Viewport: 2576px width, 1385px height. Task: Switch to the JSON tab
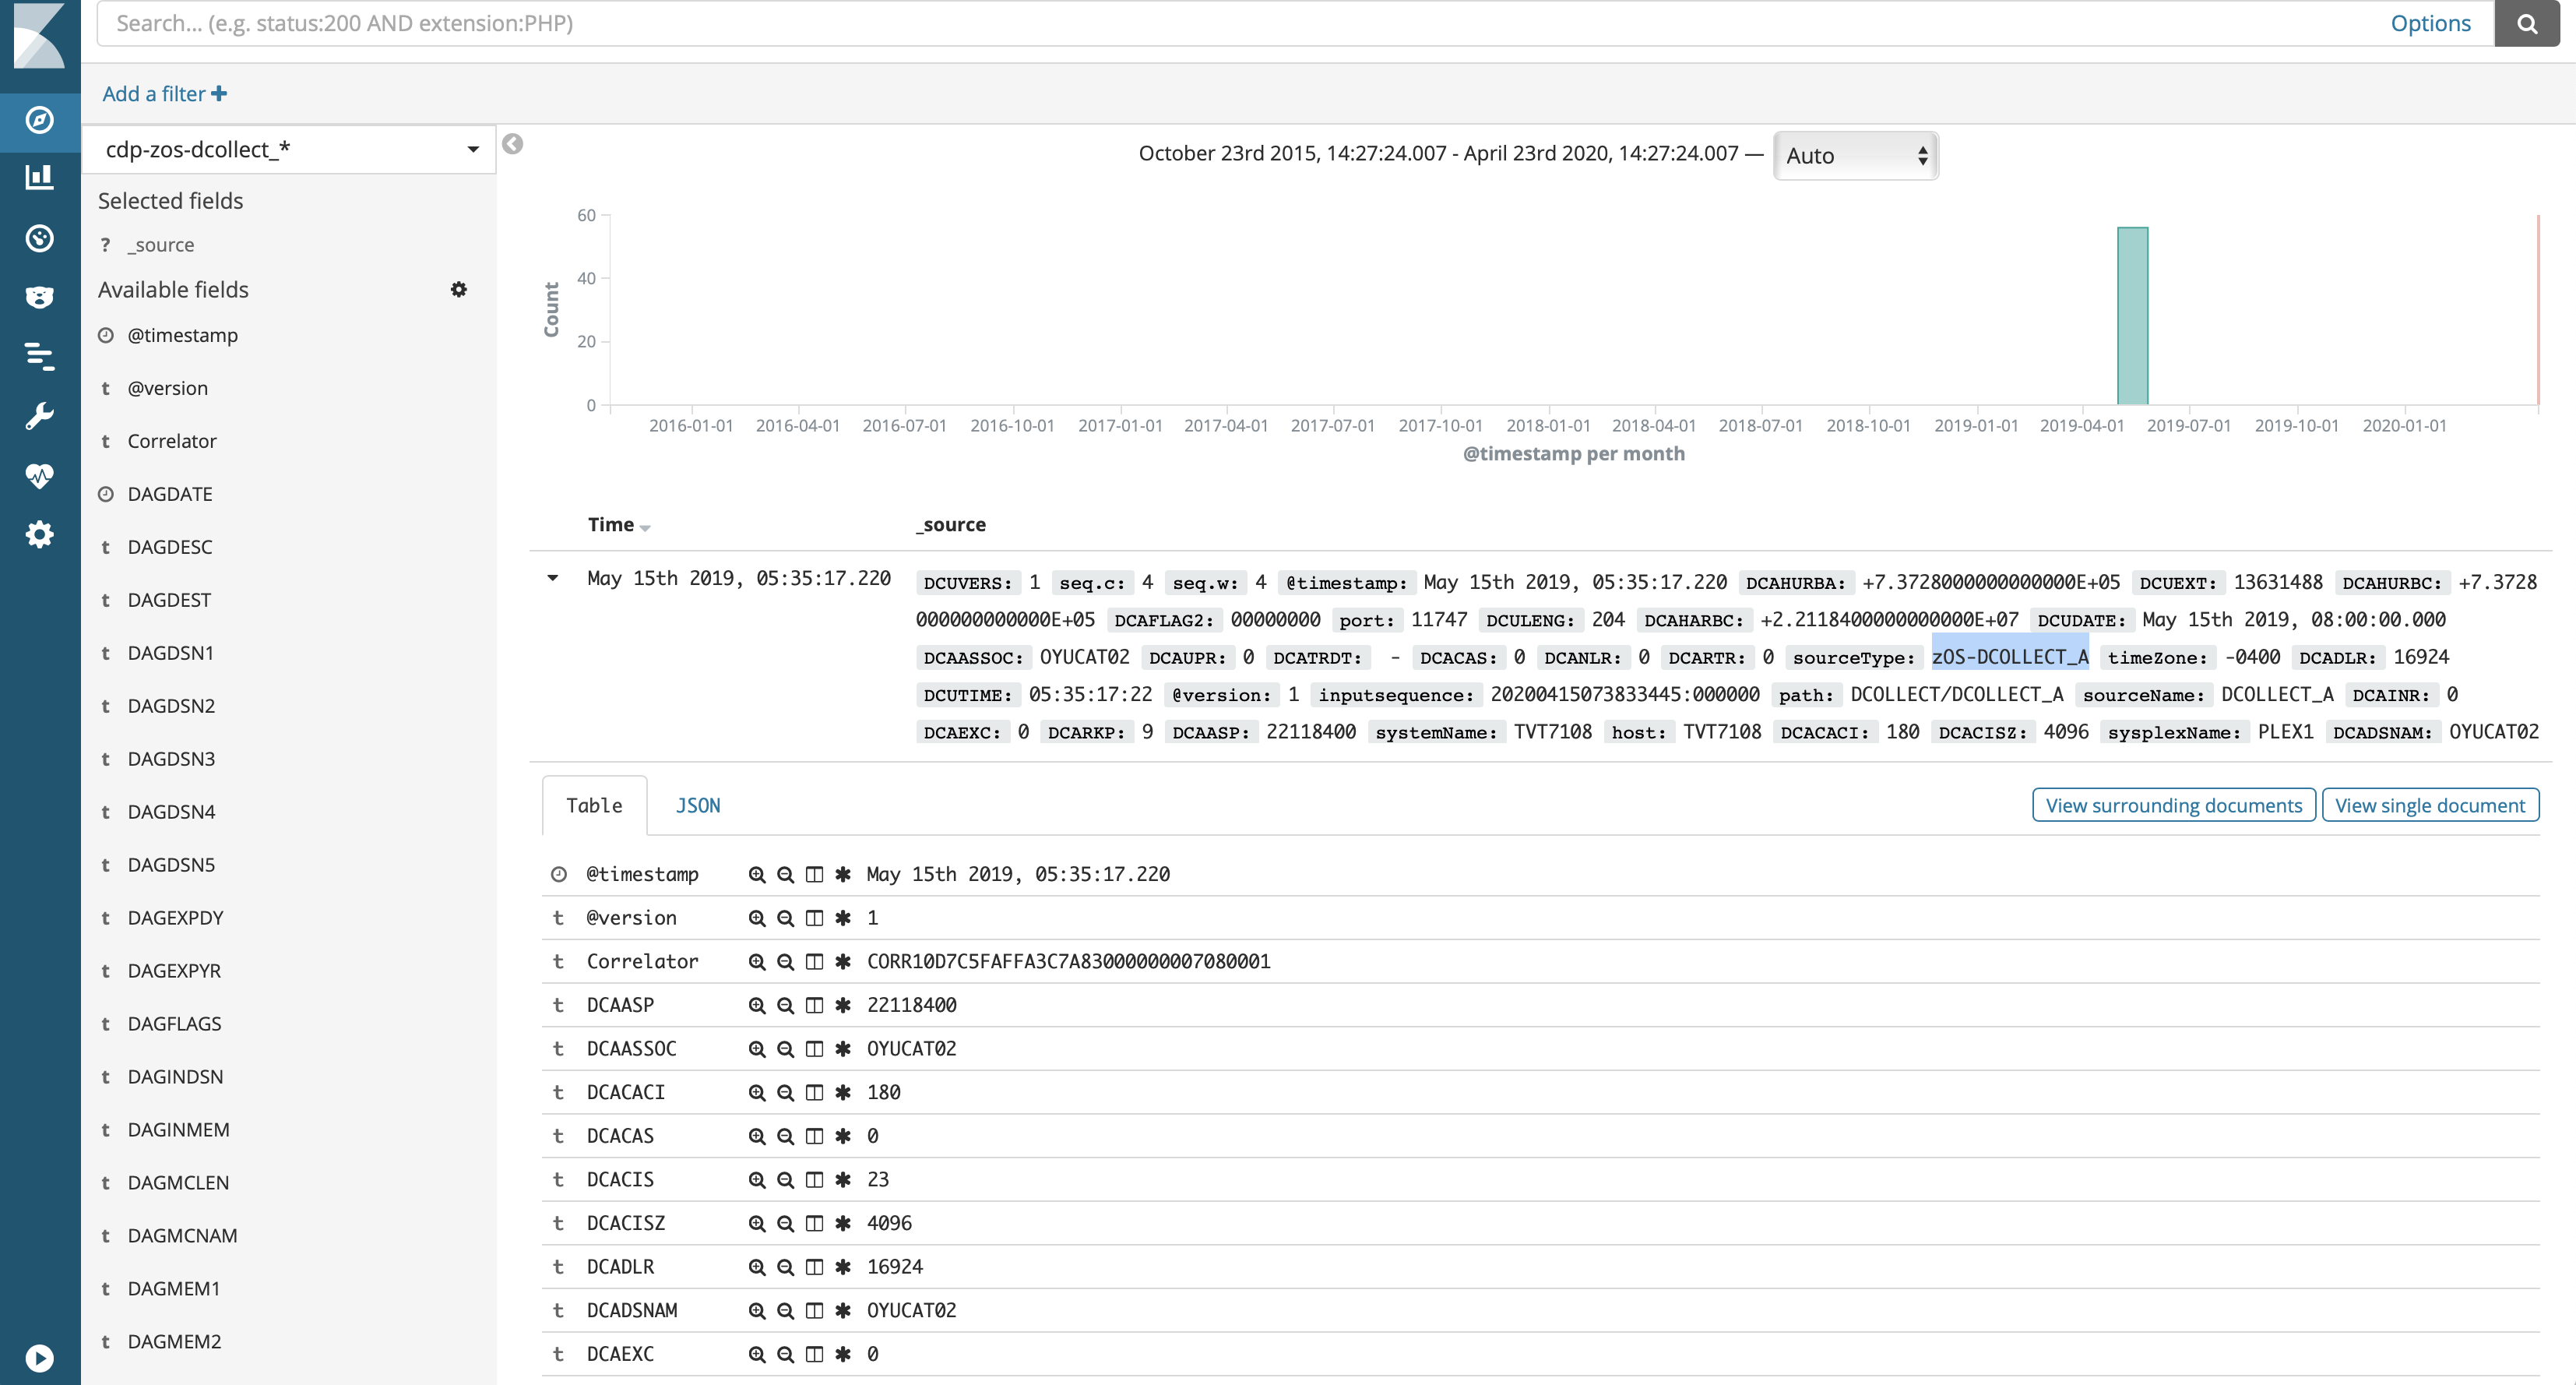point(697,805)
